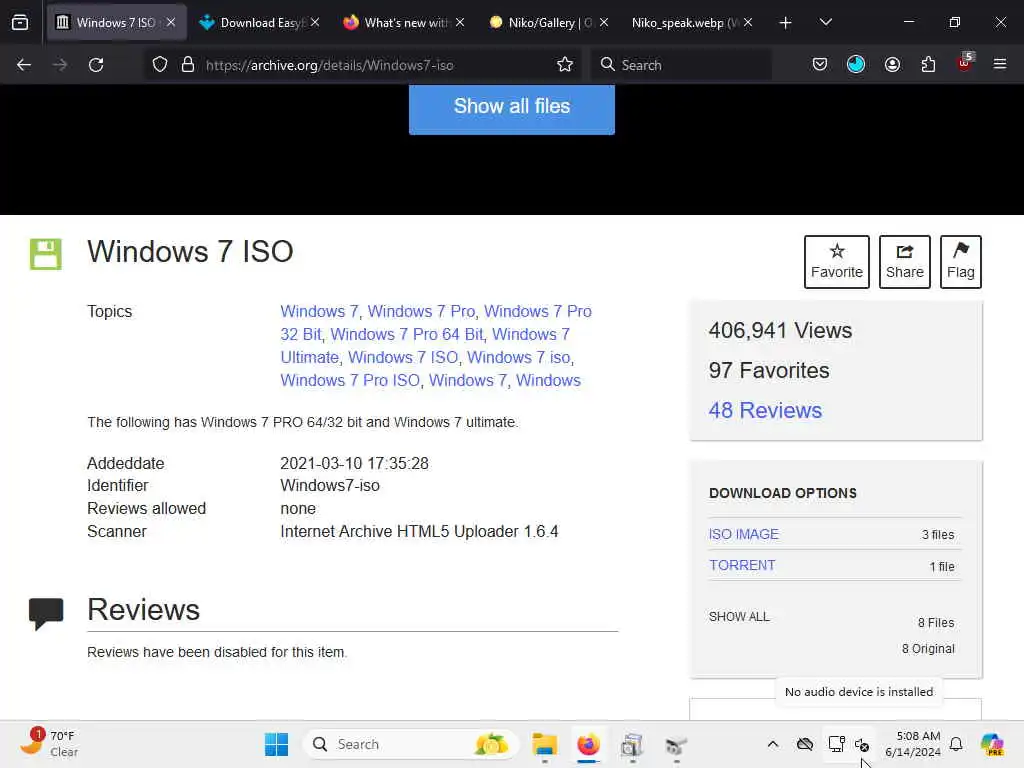Bookmark this page with the star

click(565, 65)
